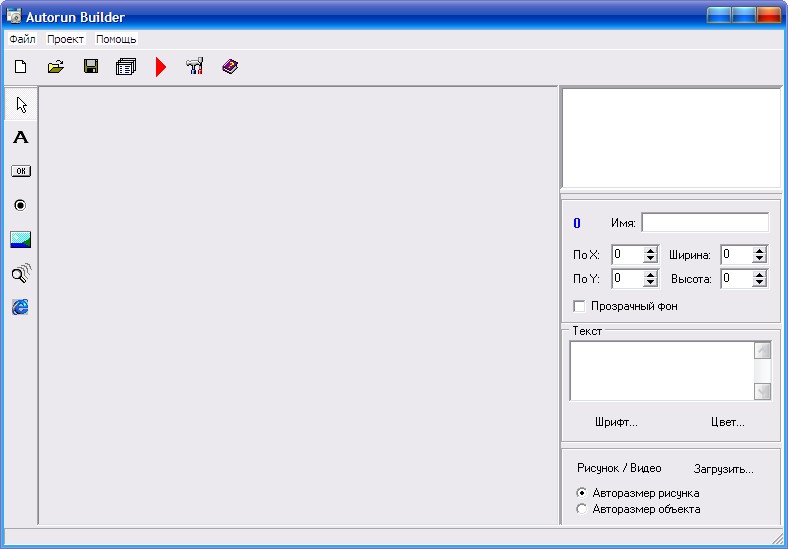This screenshot has height=549, width=788.
Task: Save project with the floppy disk icon
Action: pyautogui.click(x=91, y=66)
